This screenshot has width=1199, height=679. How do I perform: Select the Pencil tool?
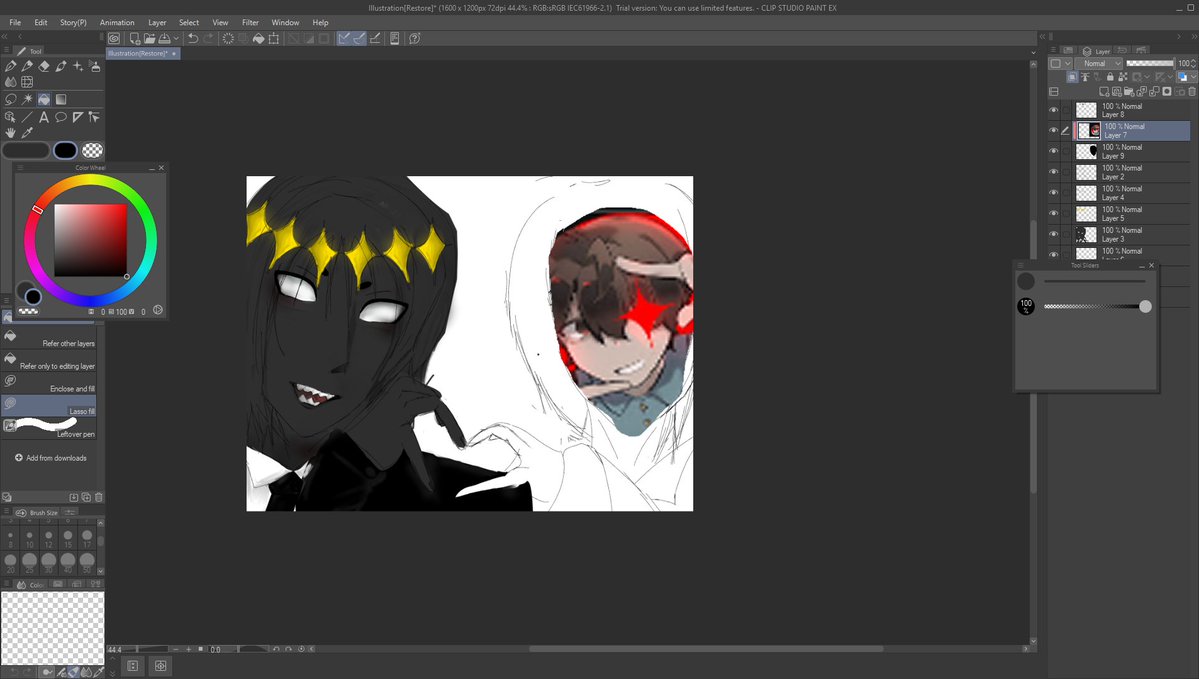[28, 67]
